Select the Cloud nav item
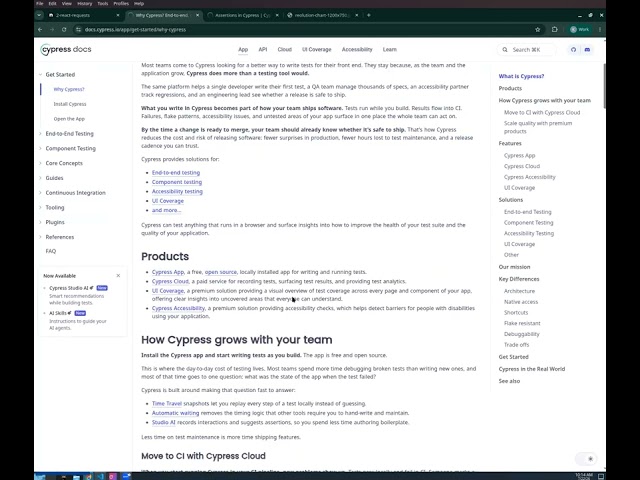640x480 pixels. click(284, 49)
